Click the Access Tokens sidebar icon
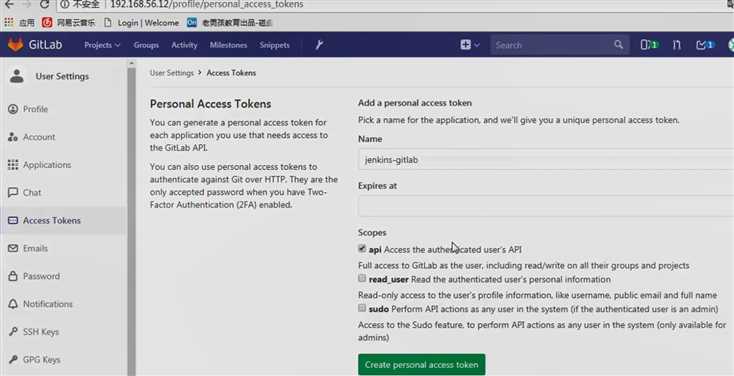734x376 pixels. point(13,220)
